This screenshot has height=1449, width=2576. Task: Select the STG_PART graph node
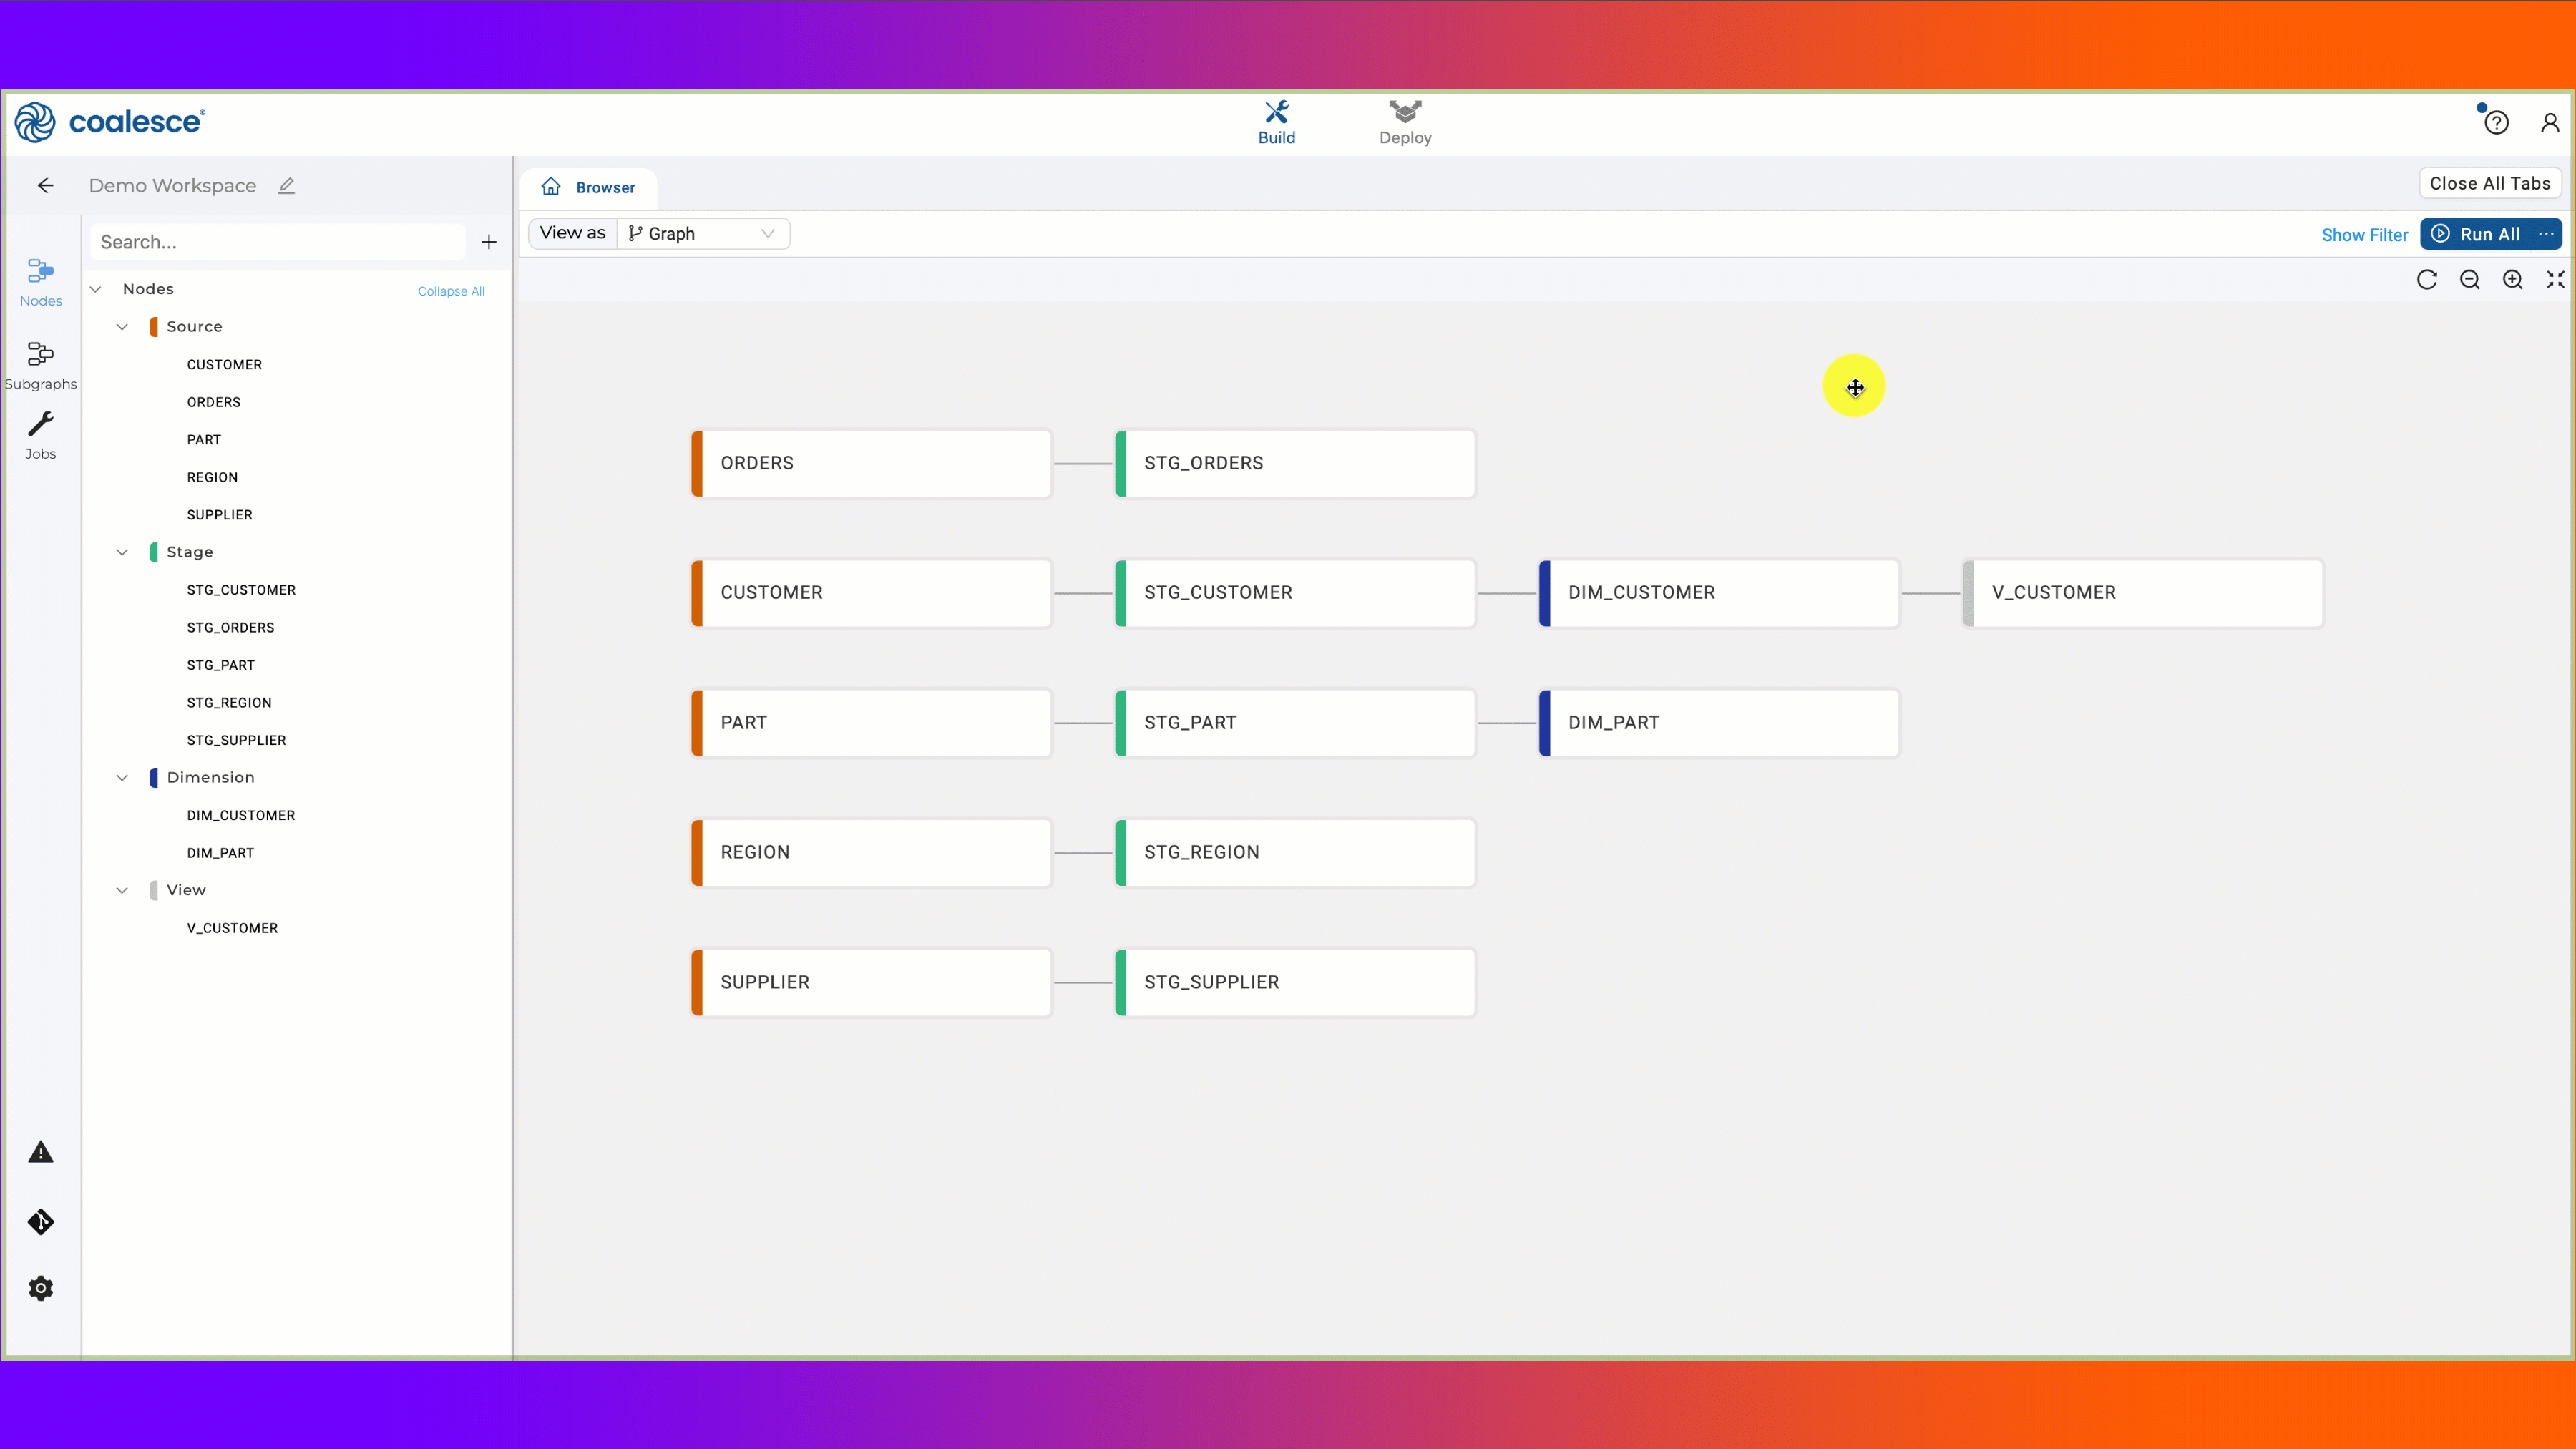click(1295, 723)
